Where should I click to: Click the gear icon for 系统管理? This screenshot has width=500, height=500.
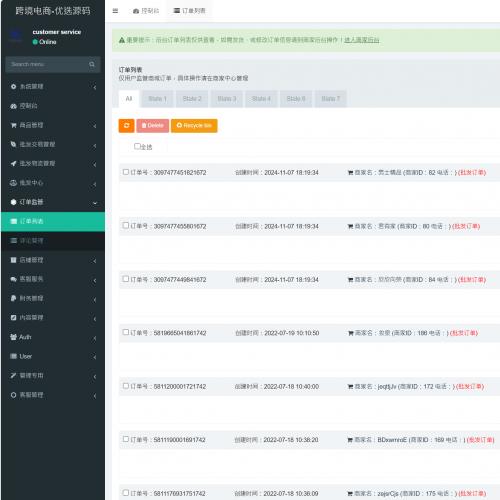coord(13,87)
